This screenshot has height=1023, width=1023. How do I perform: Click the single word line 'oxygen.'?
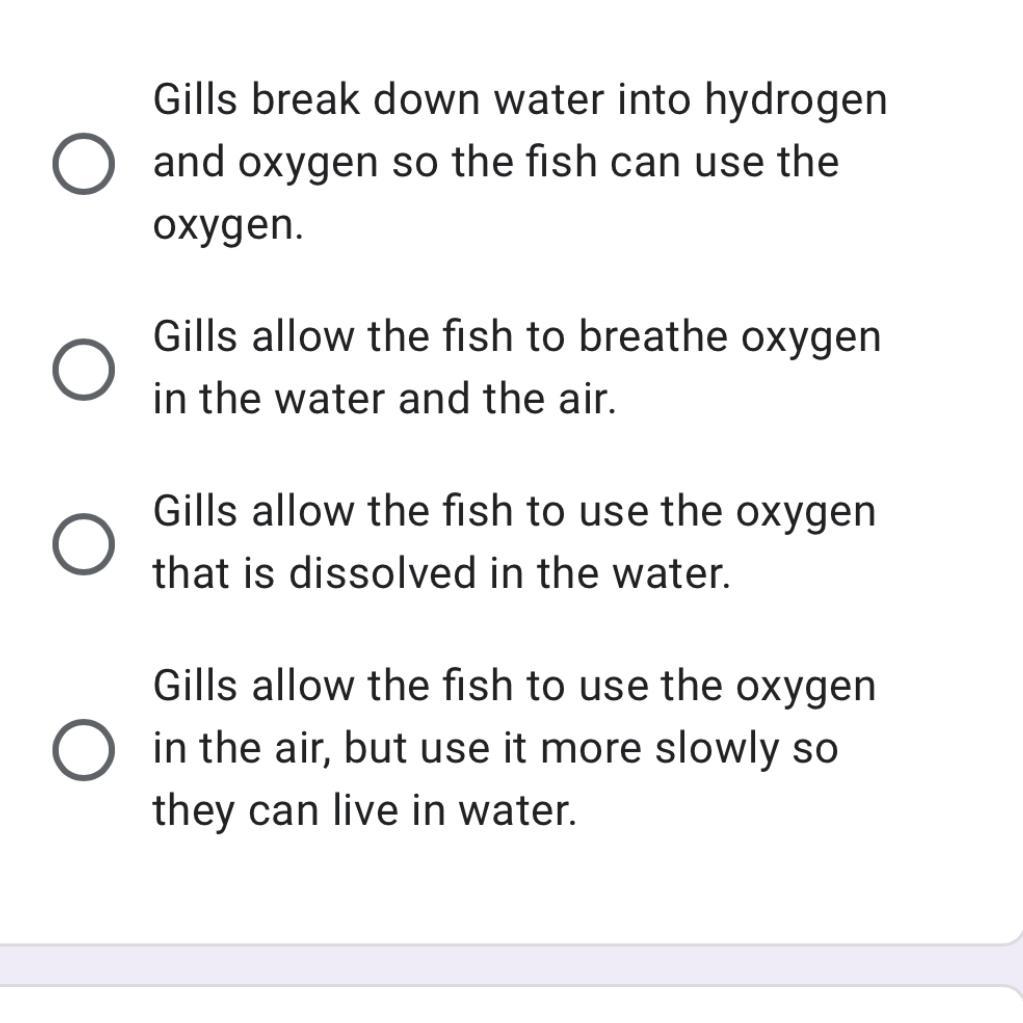pos(227,226)
